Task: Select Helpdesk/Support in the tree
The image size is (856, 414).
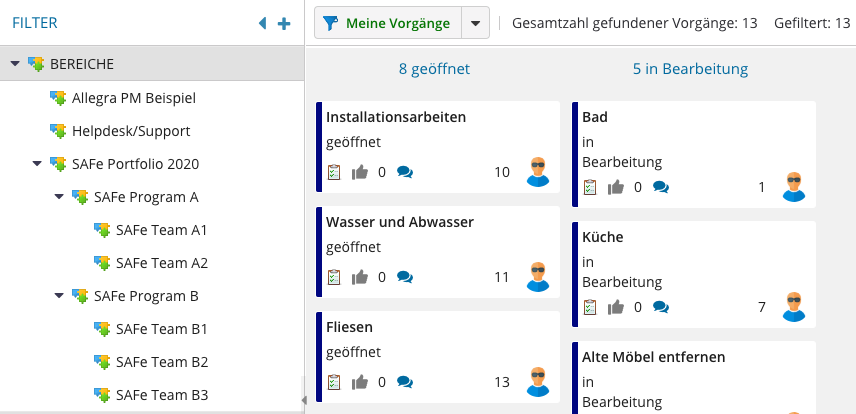Action: tap(130, 130)
